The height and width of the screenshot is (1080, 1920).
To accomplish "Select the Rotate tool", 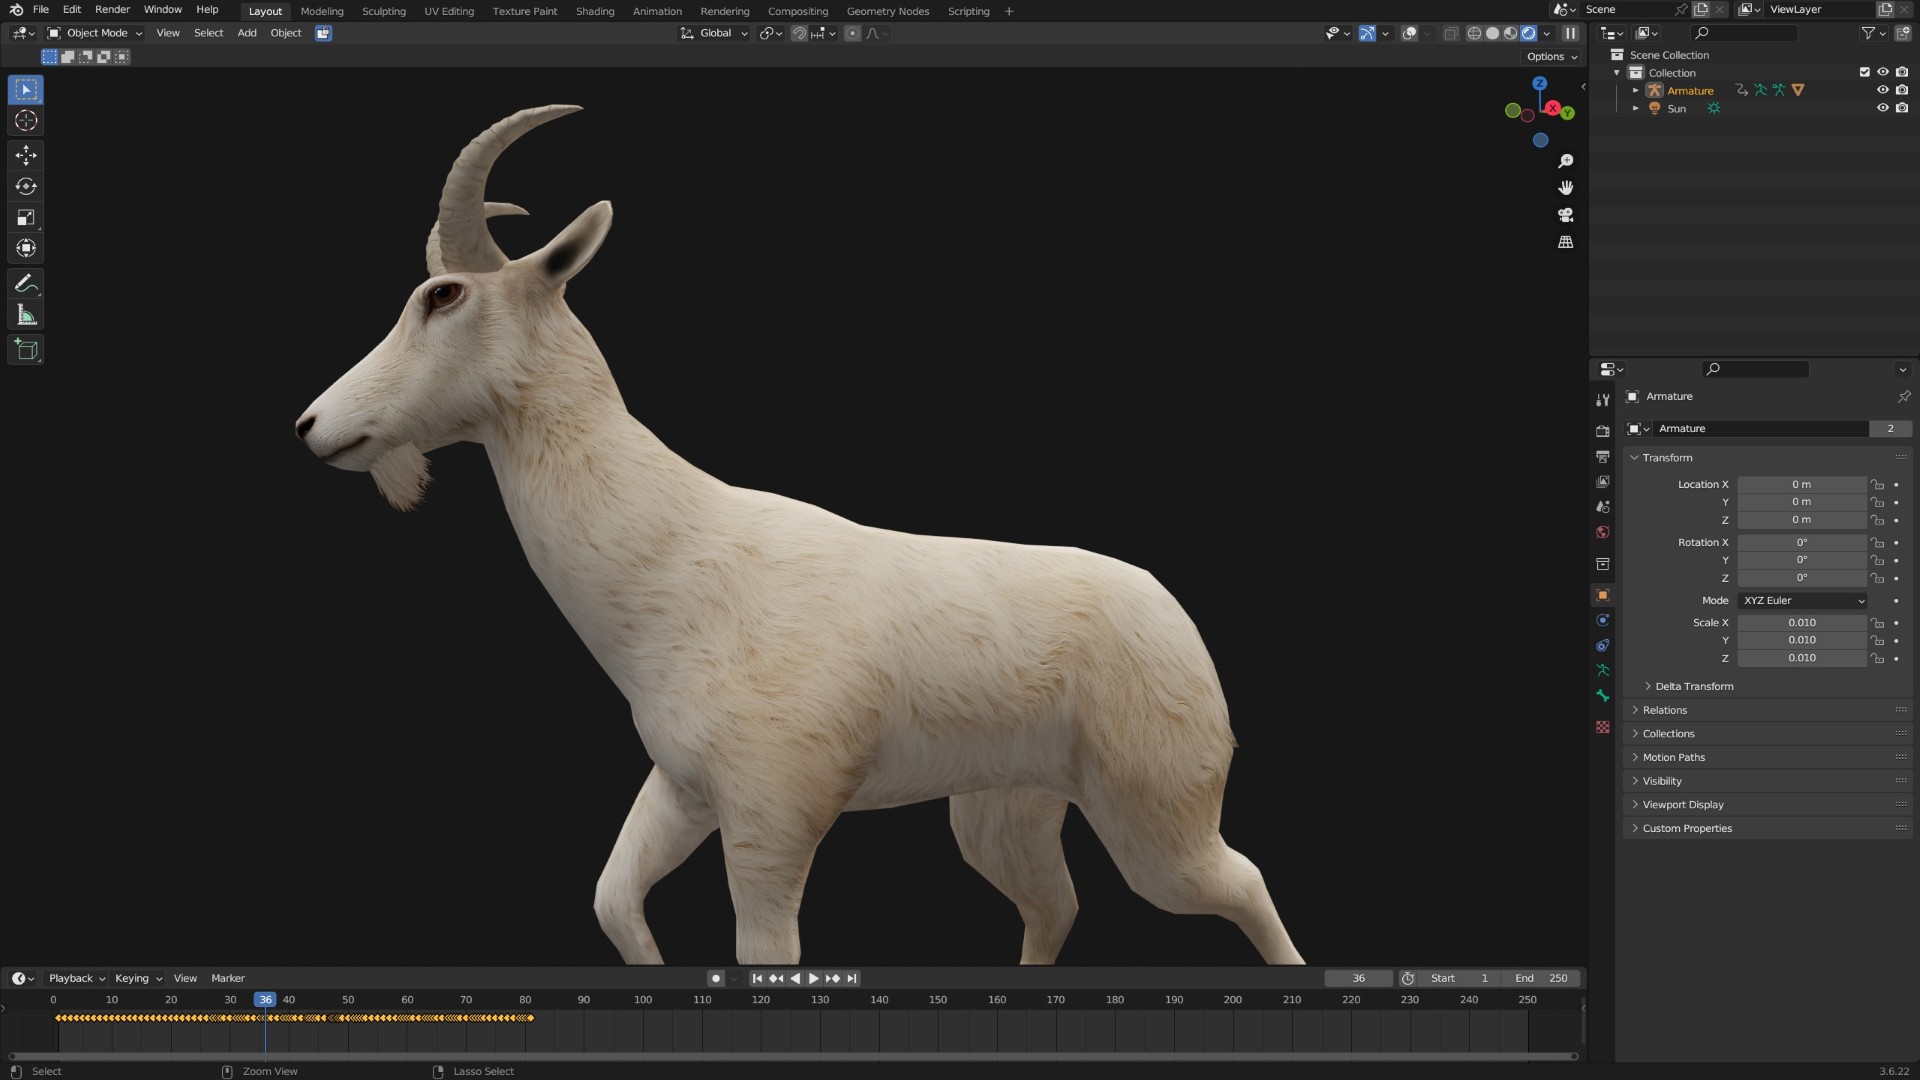I will tap(26, 186).
